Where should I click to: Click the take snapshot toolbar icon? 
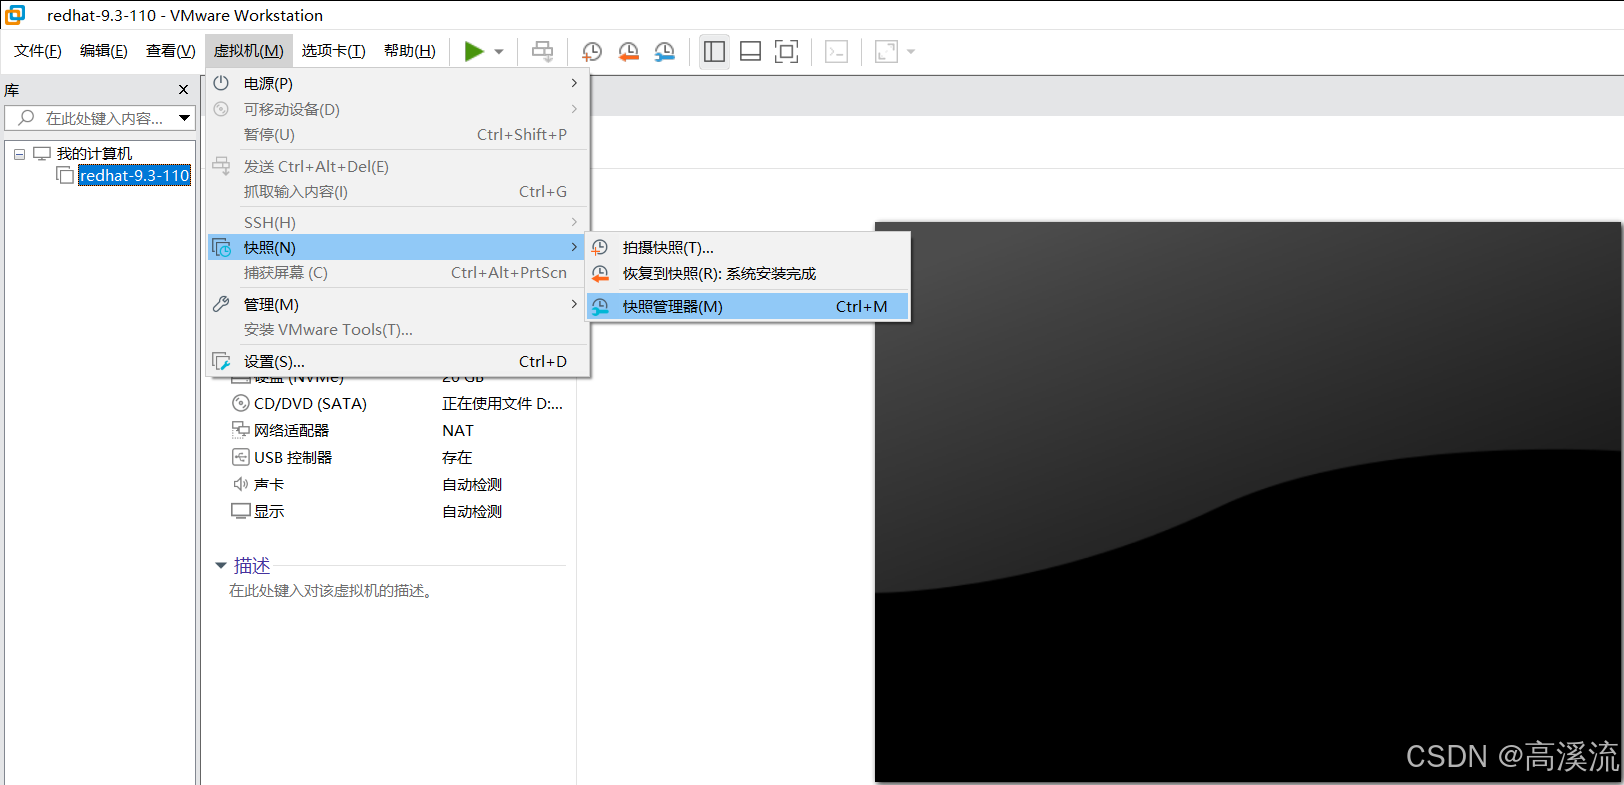592,51
